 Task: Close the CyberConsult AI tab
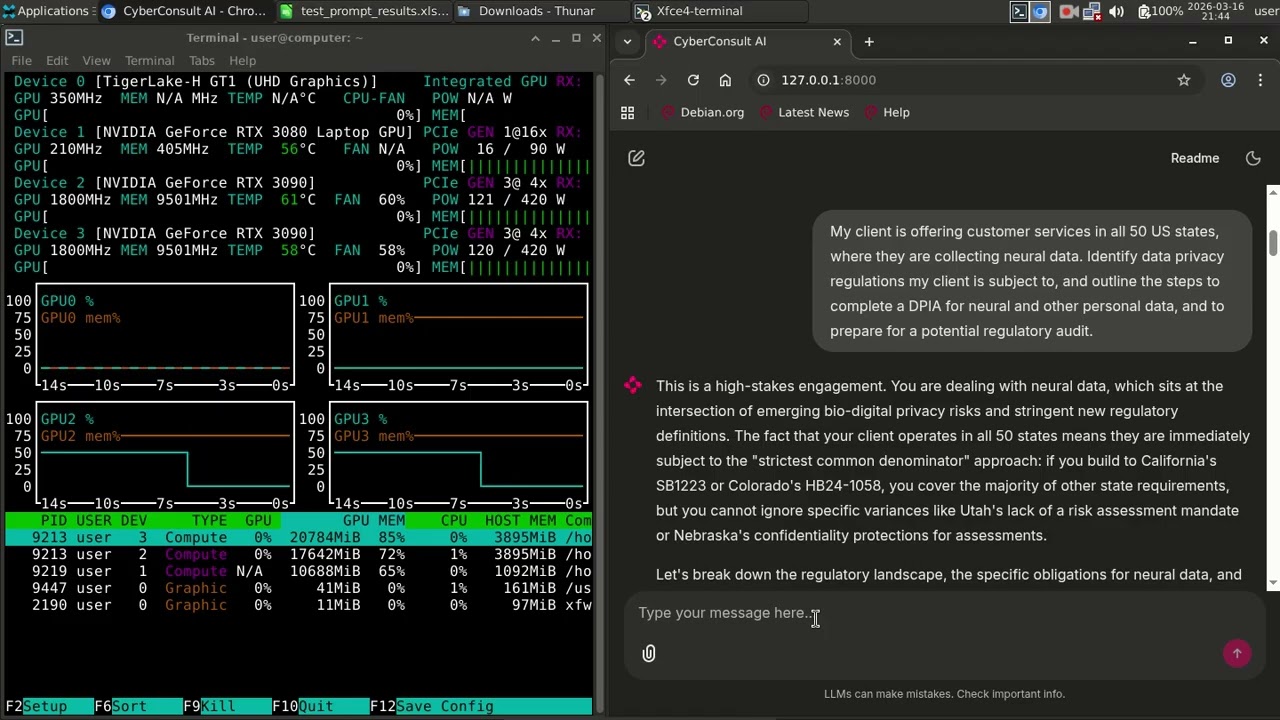click(837, 41)
